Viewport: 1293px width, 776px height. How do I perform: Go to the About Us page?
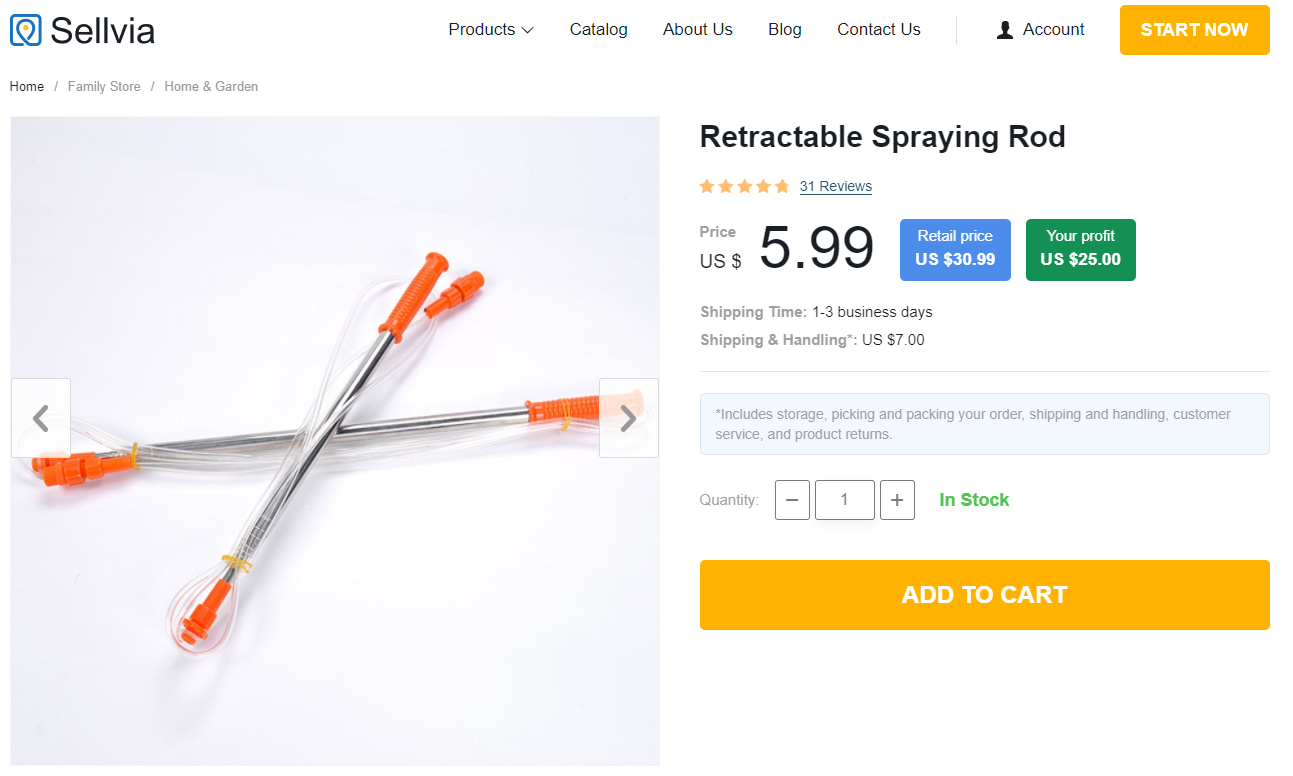point(697,30)
